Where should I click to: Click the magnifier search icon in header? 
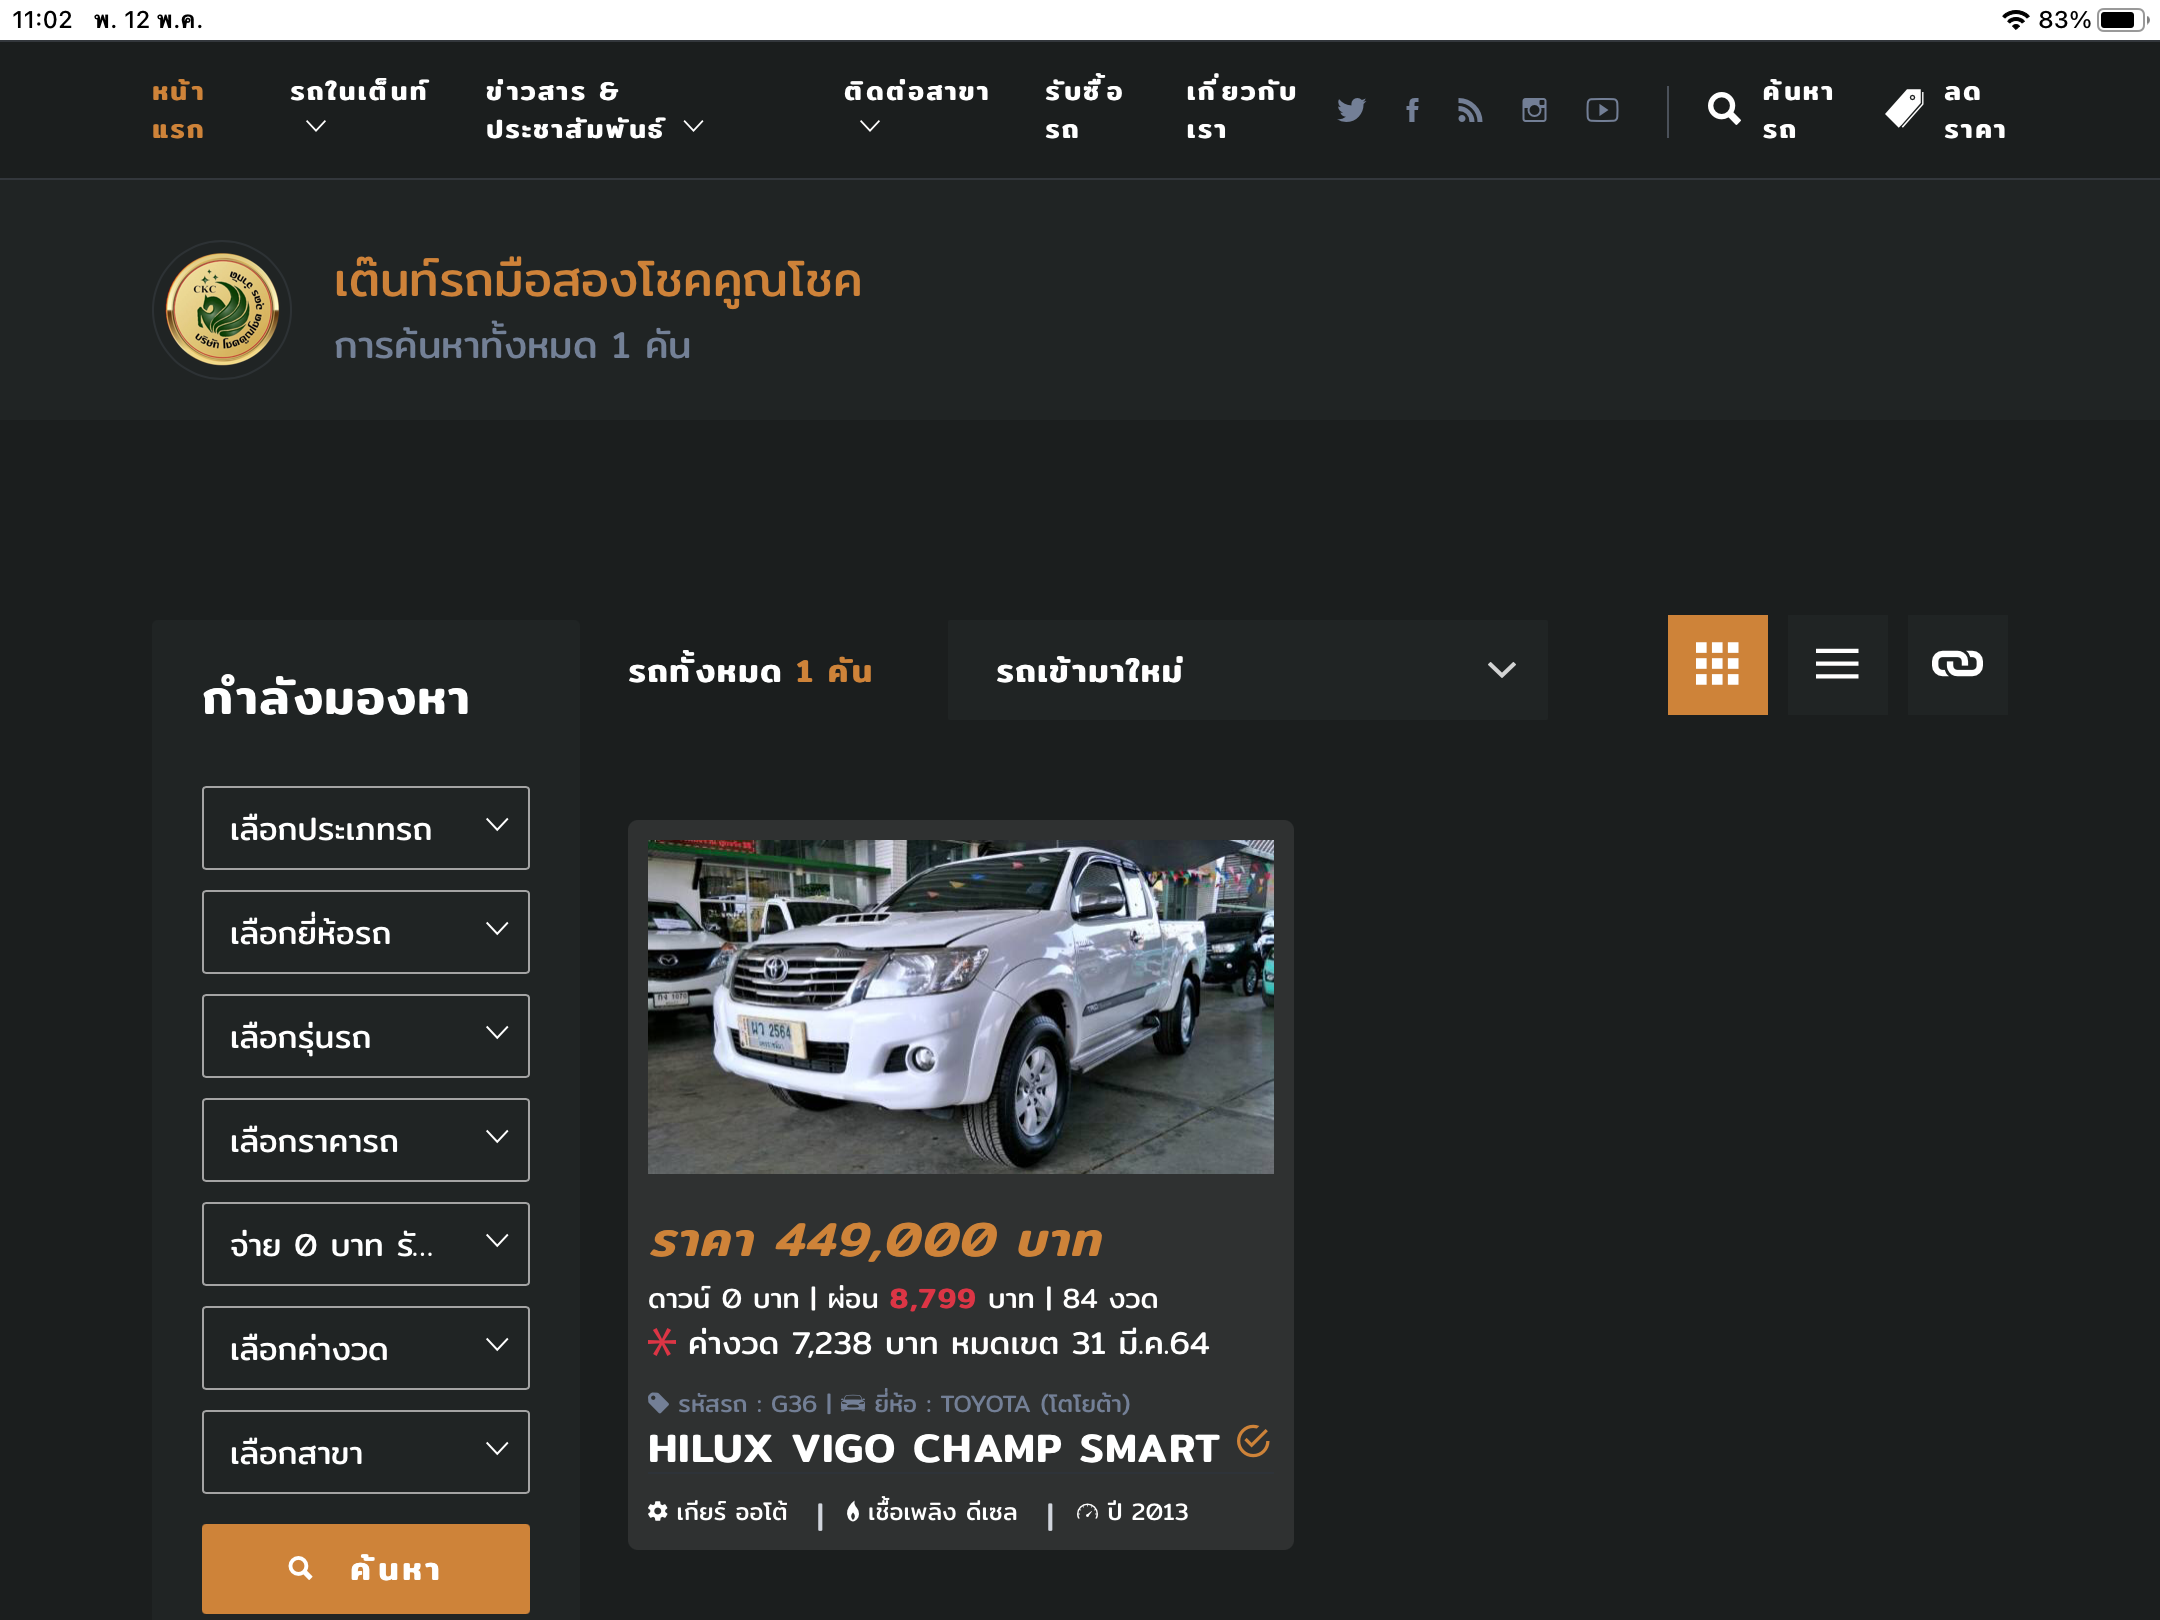tap(1724, 109)
